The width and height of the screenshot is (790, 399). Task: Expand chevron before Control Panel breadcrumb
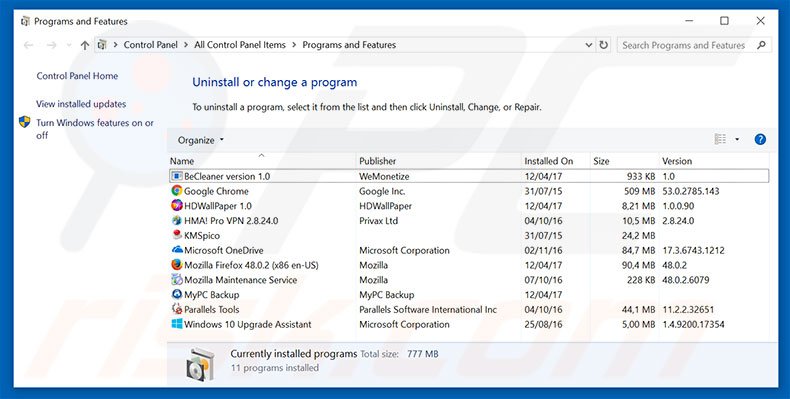click(115, 45)
